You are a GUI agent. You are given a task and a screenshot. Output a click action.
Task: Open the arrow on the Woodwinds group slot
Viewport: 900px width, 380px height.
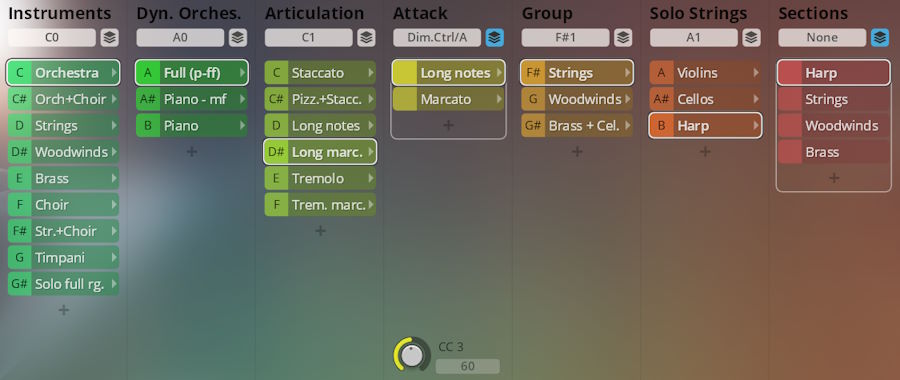627,99
